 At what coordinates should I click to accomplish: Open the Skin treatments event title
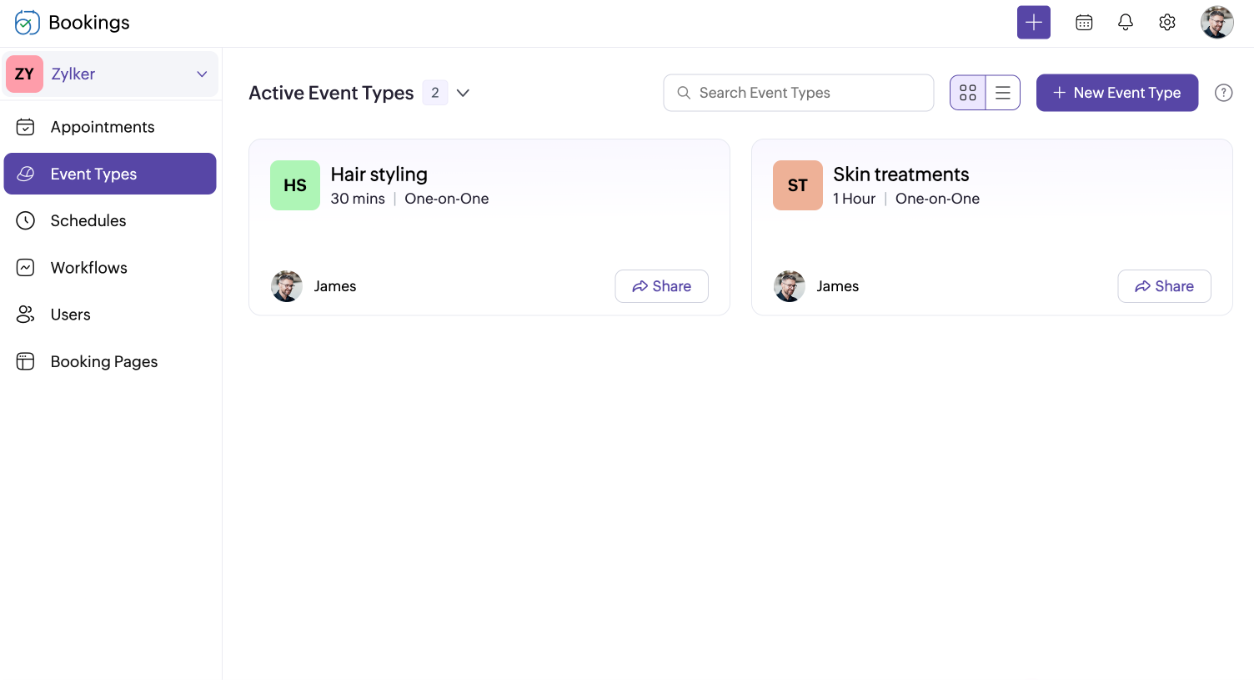point(901,174)
